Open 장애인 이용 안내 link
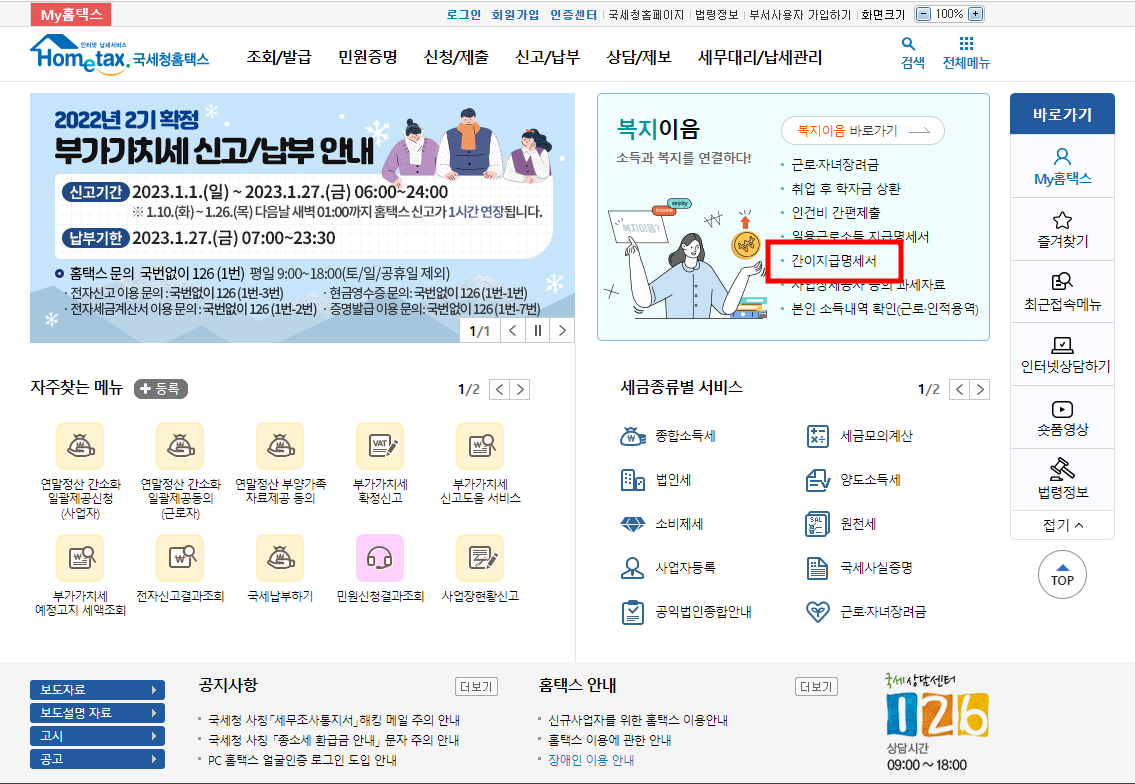This screenshot has height=784, width=1135. (x=591, y=760)
